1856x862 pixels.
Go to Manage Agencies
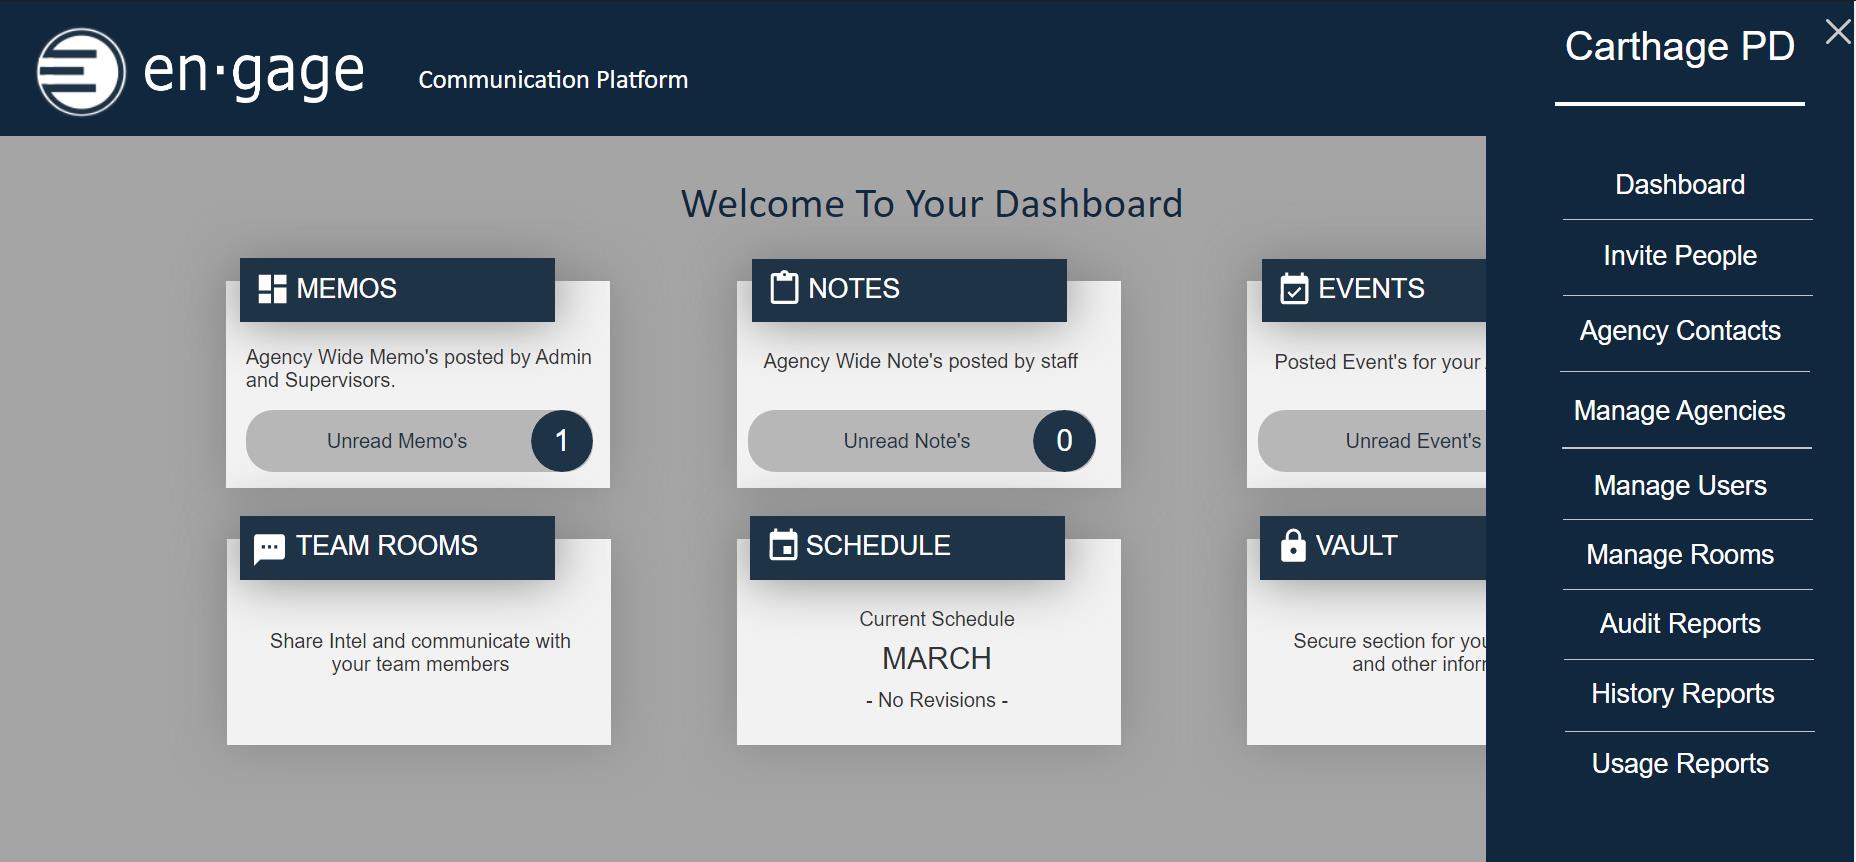(x=1679, y=411)
